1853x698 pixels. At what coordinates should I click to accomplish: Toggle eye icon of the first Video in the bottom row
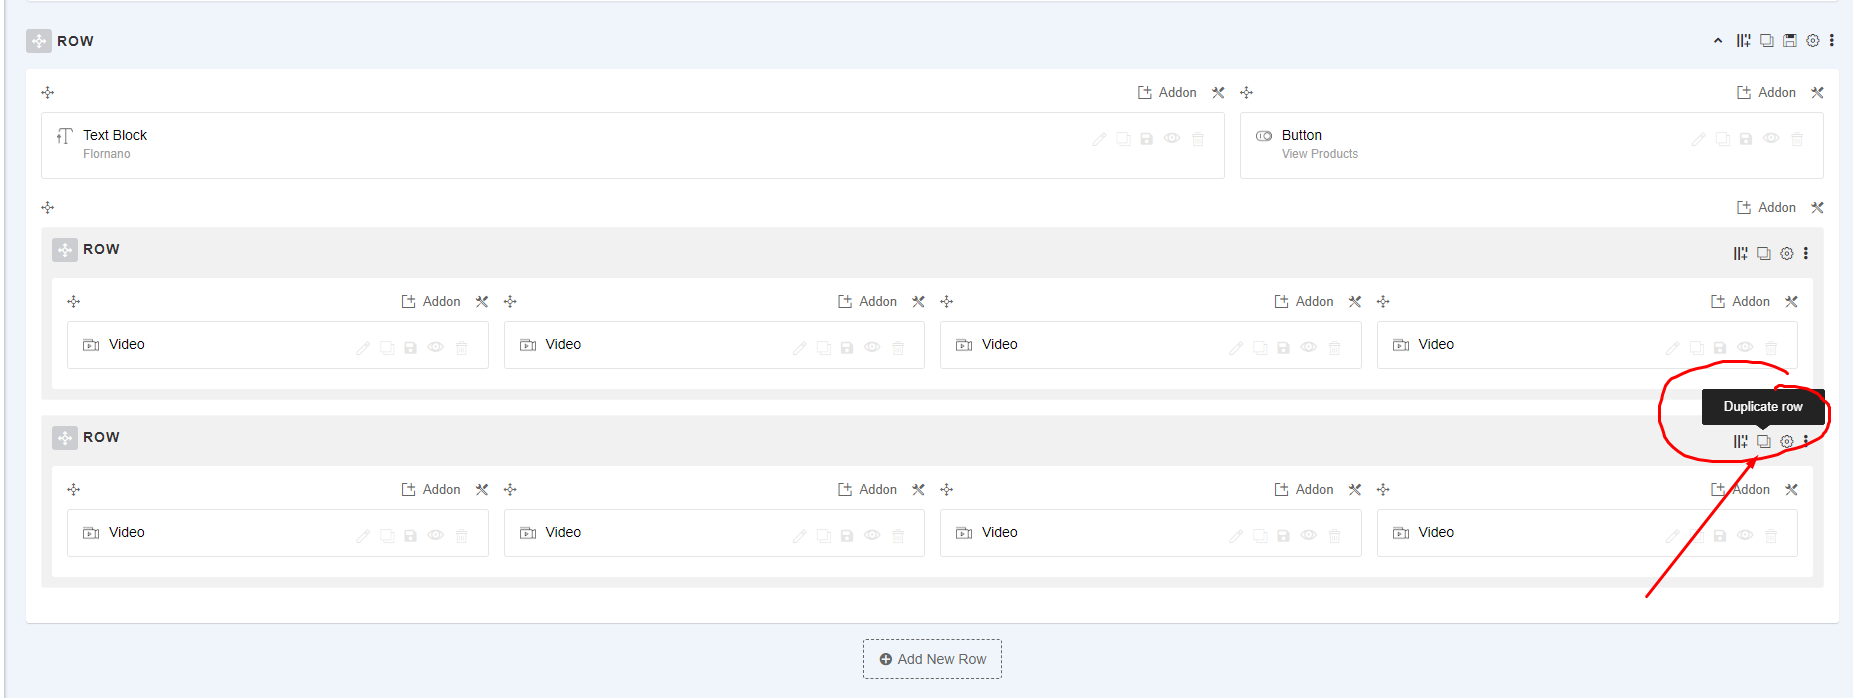(436, 535)
